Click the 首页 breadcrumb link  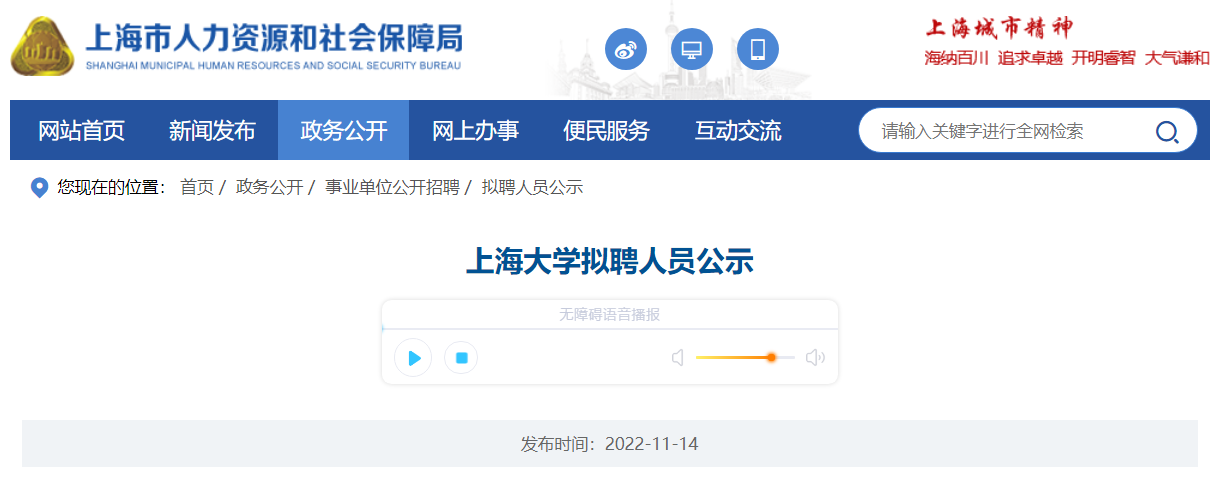197,187
